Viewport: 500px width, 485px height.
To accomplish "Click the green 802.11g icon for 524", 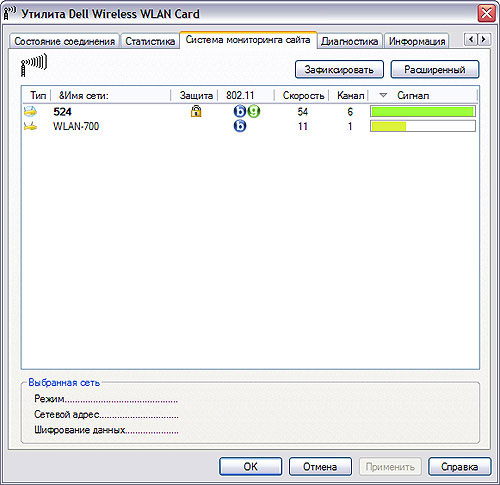I will tap(254, 111).
